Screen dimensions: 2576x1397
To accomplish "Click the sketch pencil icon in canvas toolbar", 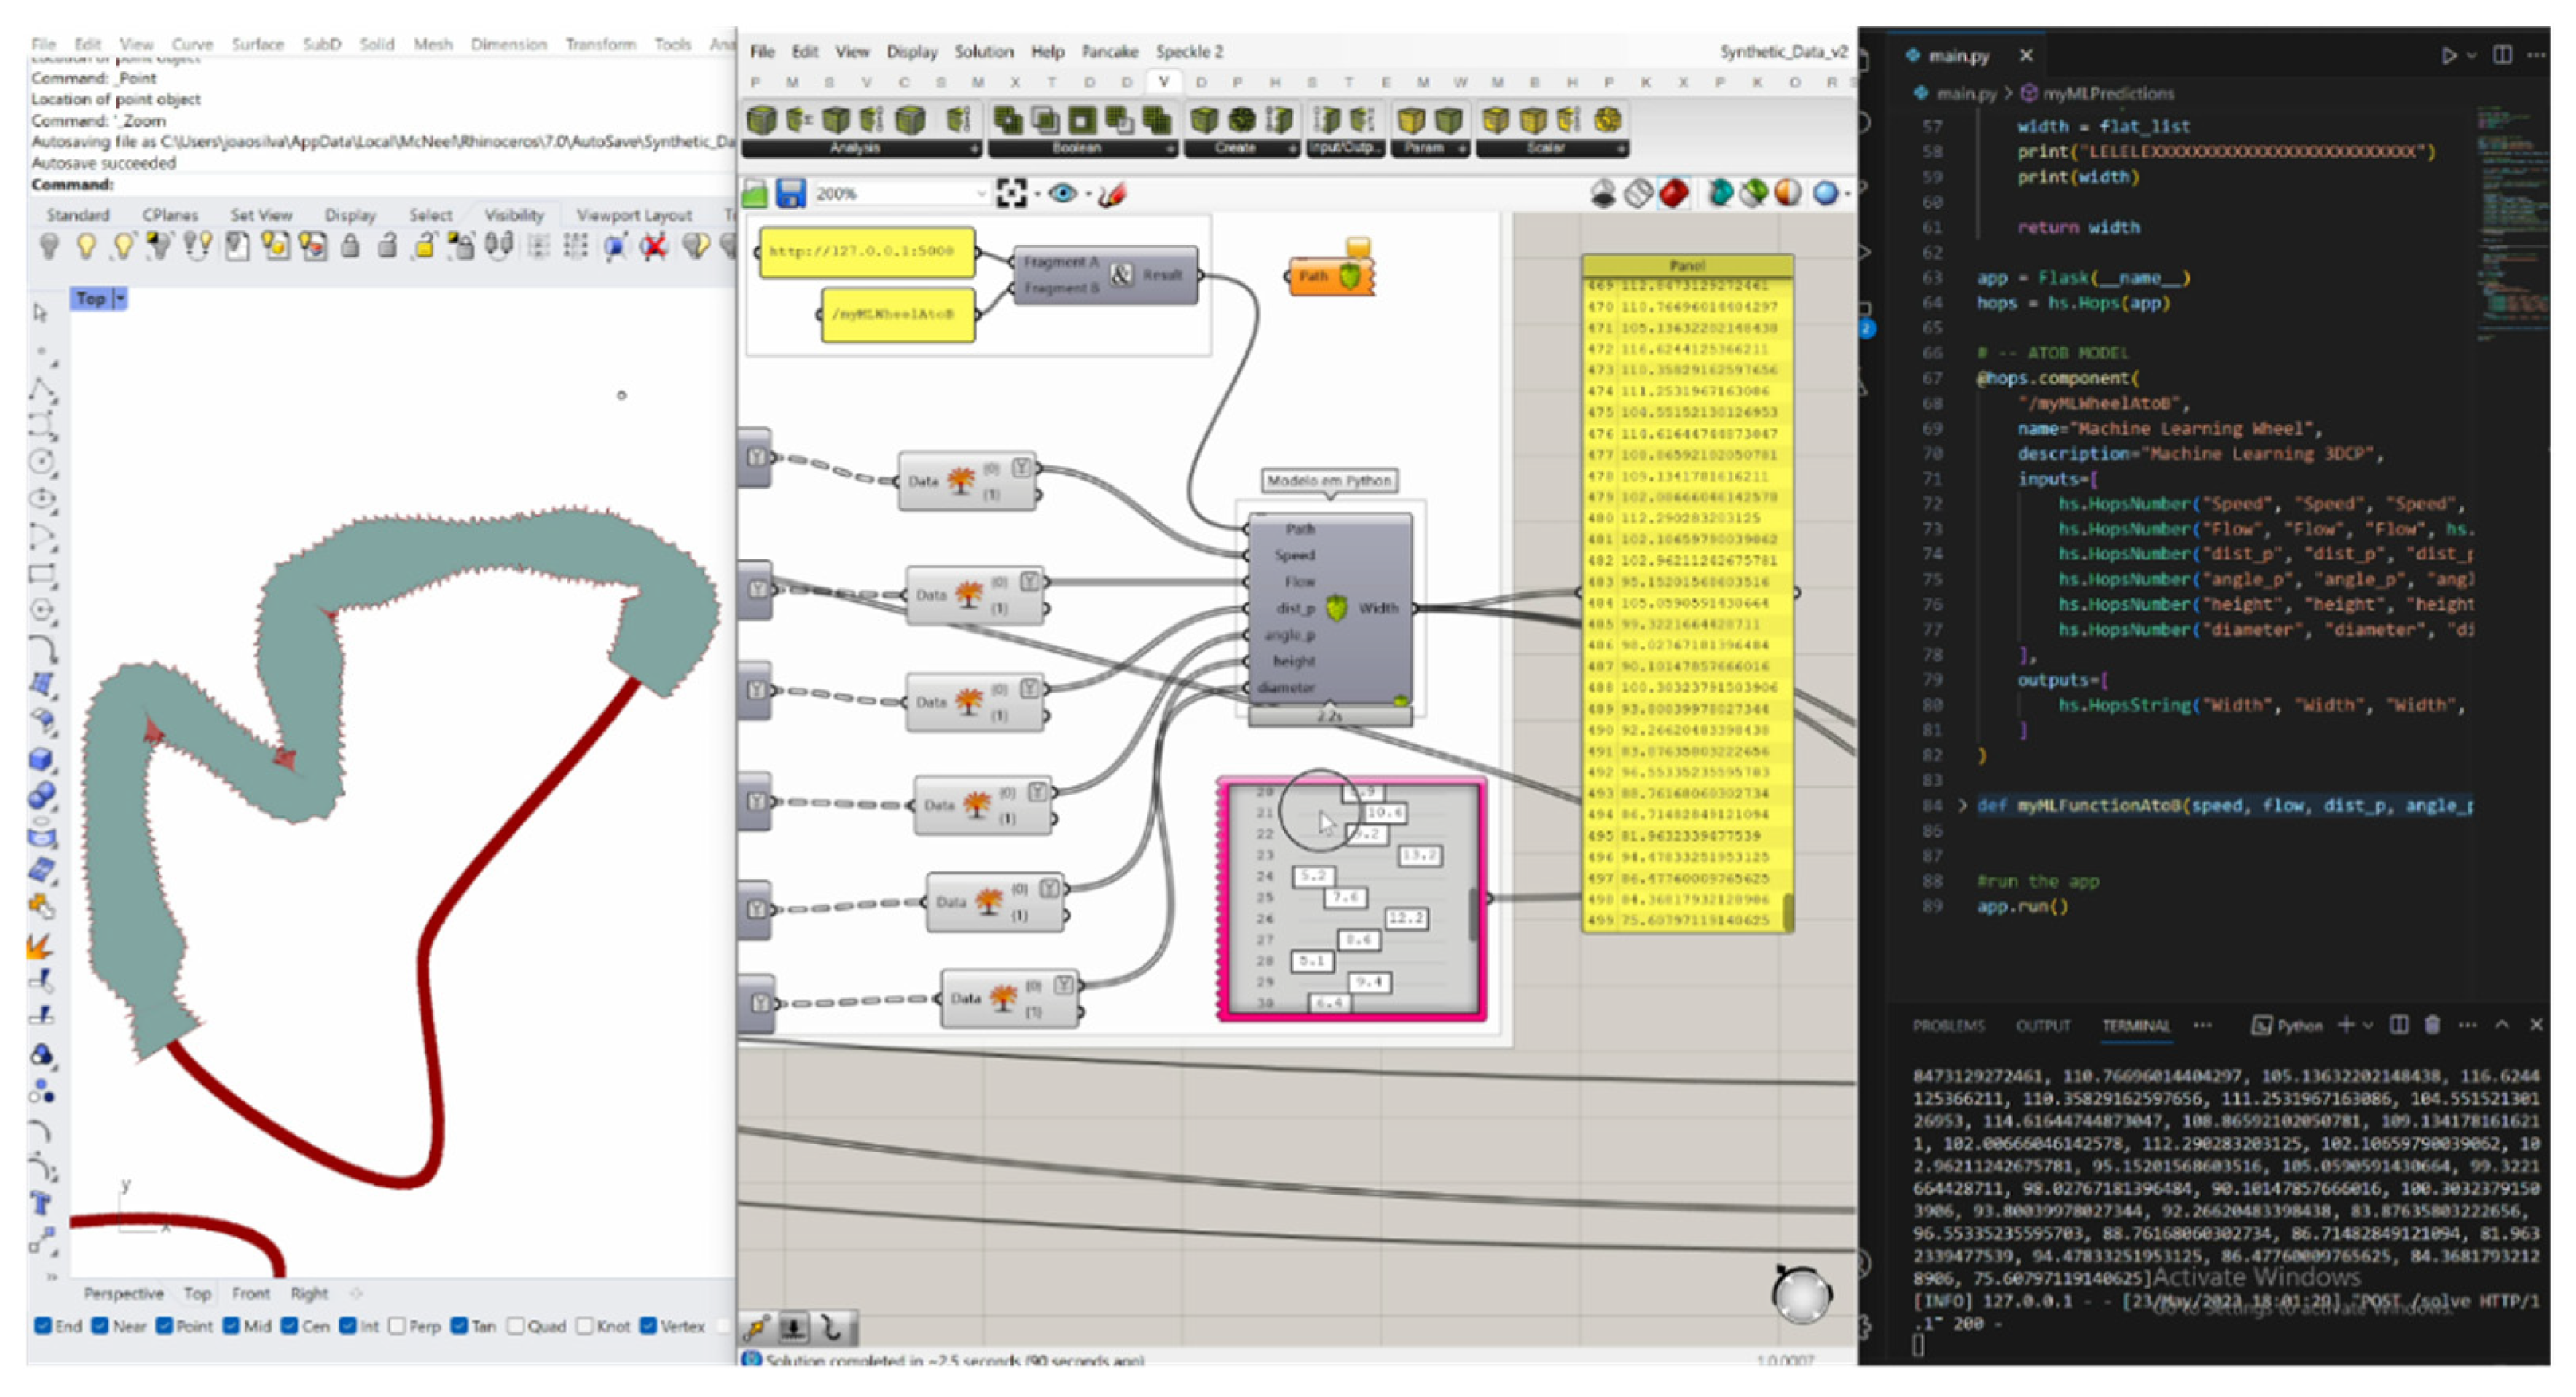I will (1111, 194).
